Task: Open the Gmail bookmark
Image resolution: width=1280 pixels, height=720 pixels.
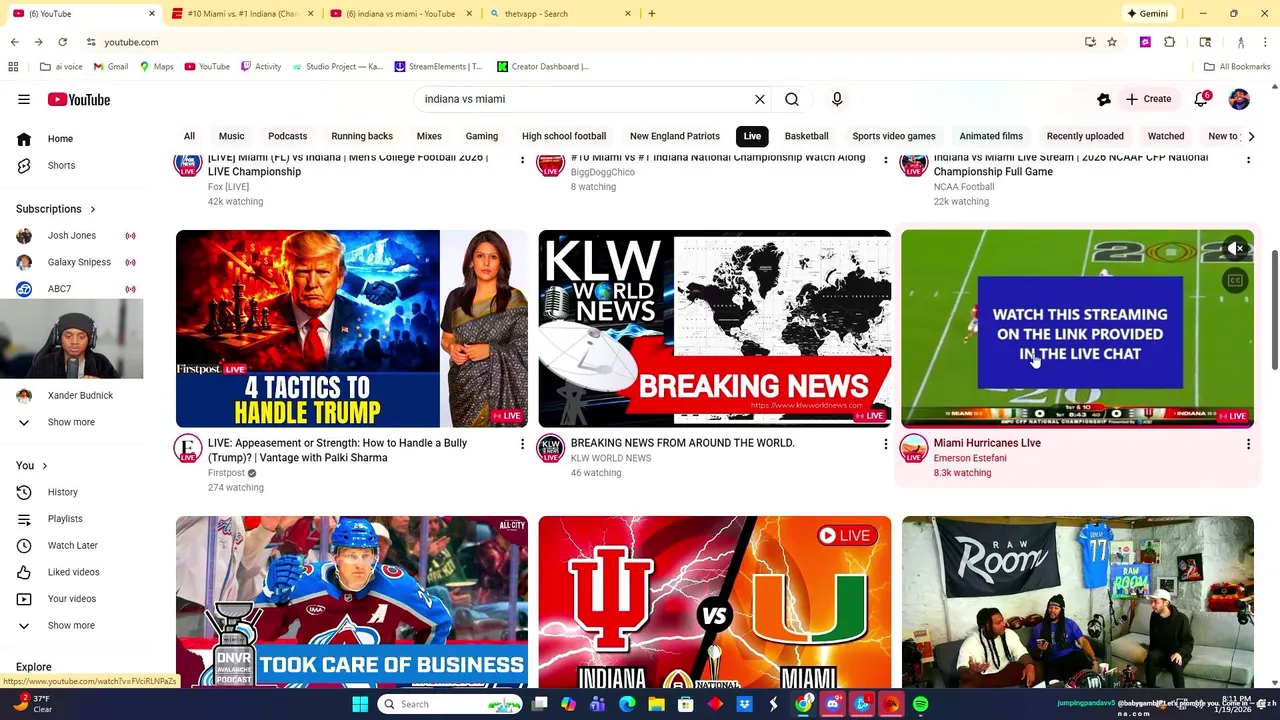Action: point(111,67)
